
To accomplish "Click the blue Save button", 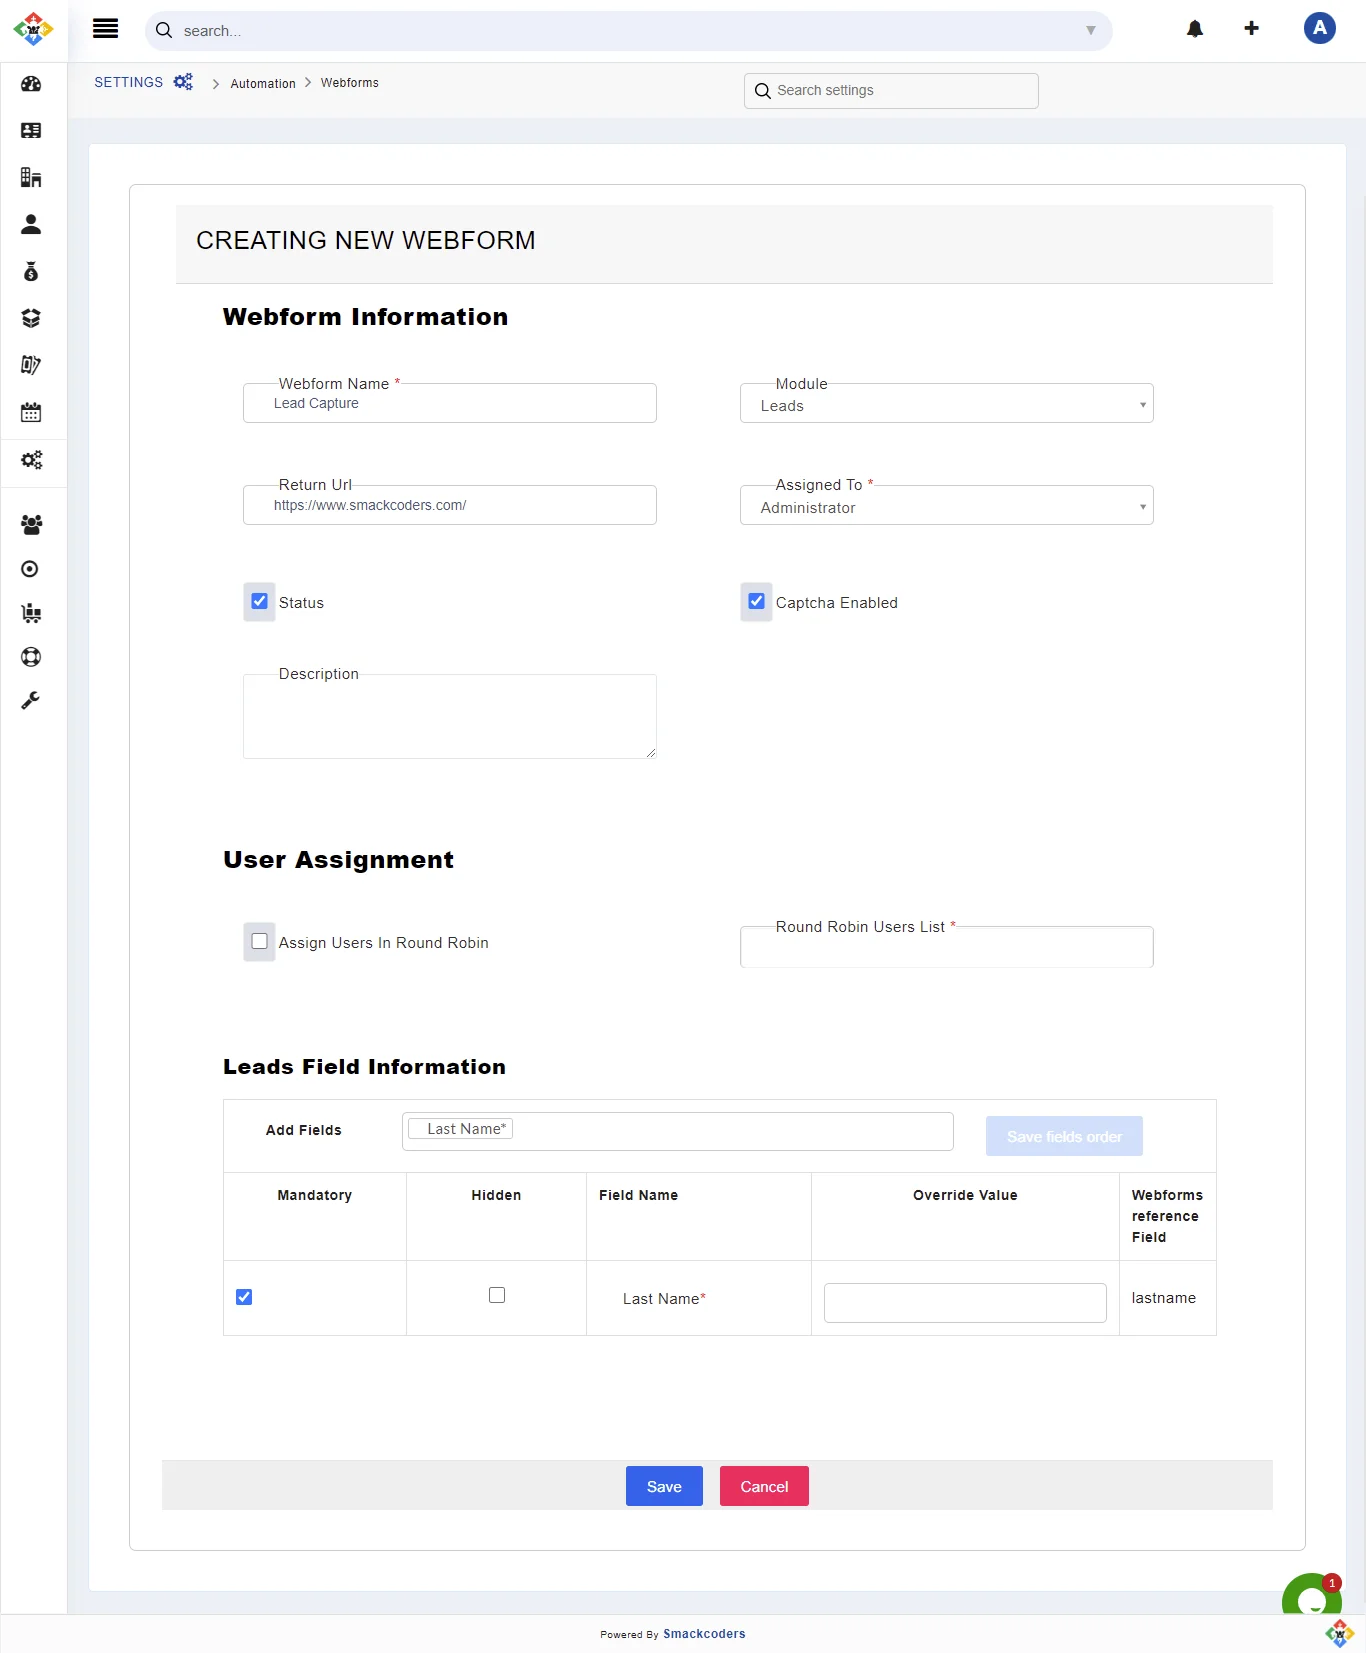I will pyautogui.click(x=664, y=1486).
